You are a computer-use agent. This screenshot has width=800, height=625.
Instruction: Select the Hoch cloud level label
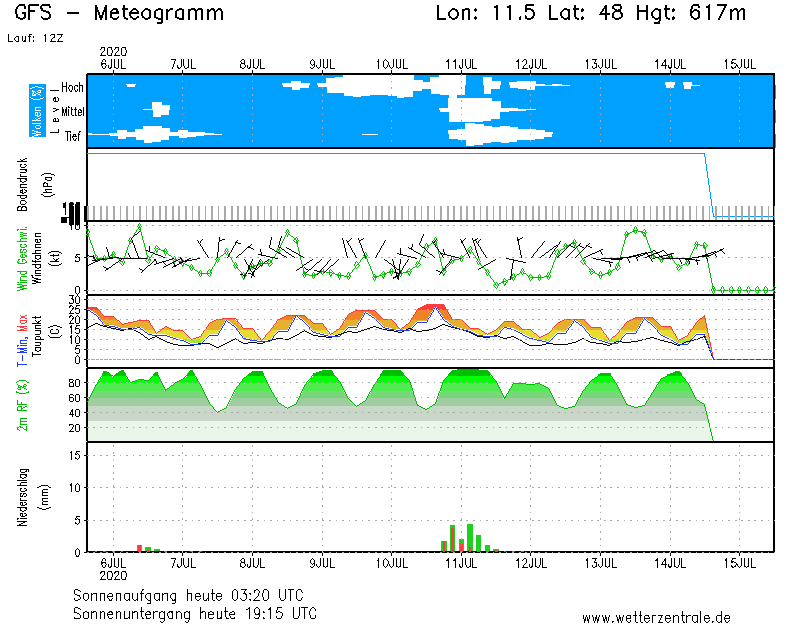[72, 88]
